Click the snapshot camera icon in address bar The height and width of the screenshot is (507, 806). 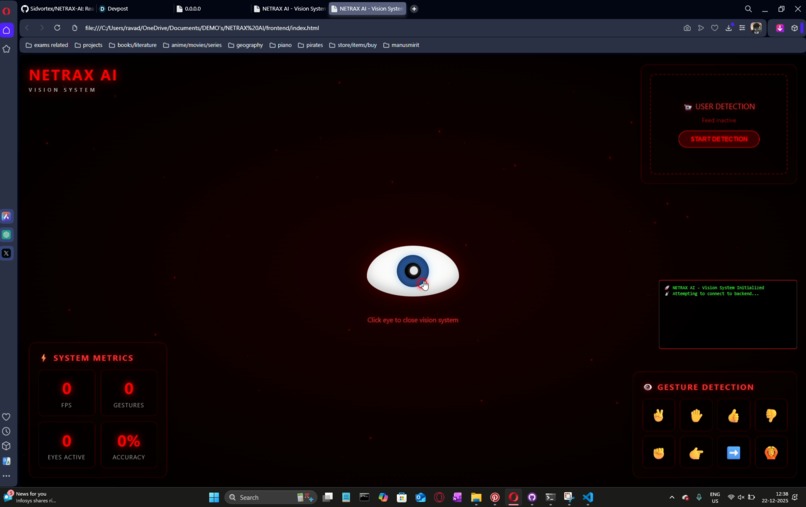pyautogui.click(x=687, y=28)
